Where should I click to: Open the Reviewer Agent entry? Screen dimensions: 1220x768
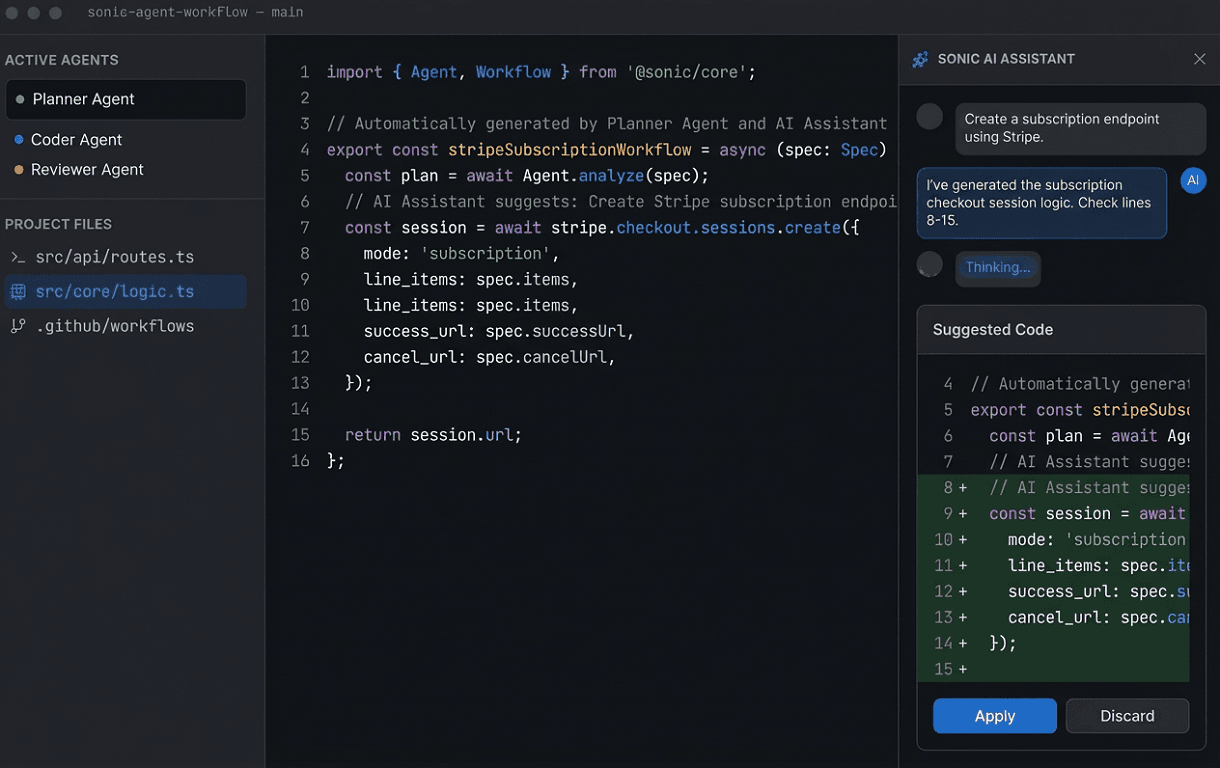pos(87,170)
